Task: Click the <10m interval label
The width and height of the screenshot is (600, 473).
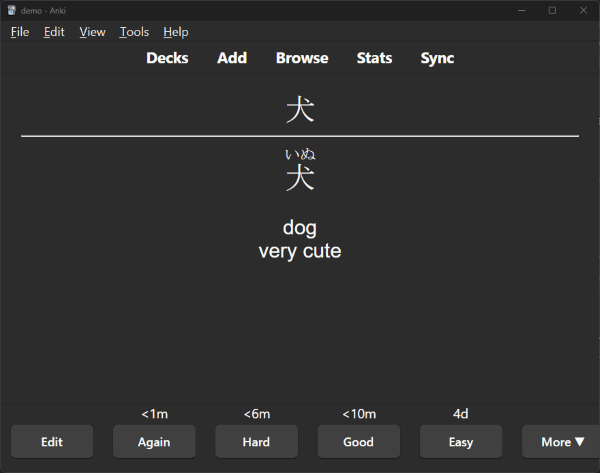Action: pyautogui.click(x=359, y=414)
